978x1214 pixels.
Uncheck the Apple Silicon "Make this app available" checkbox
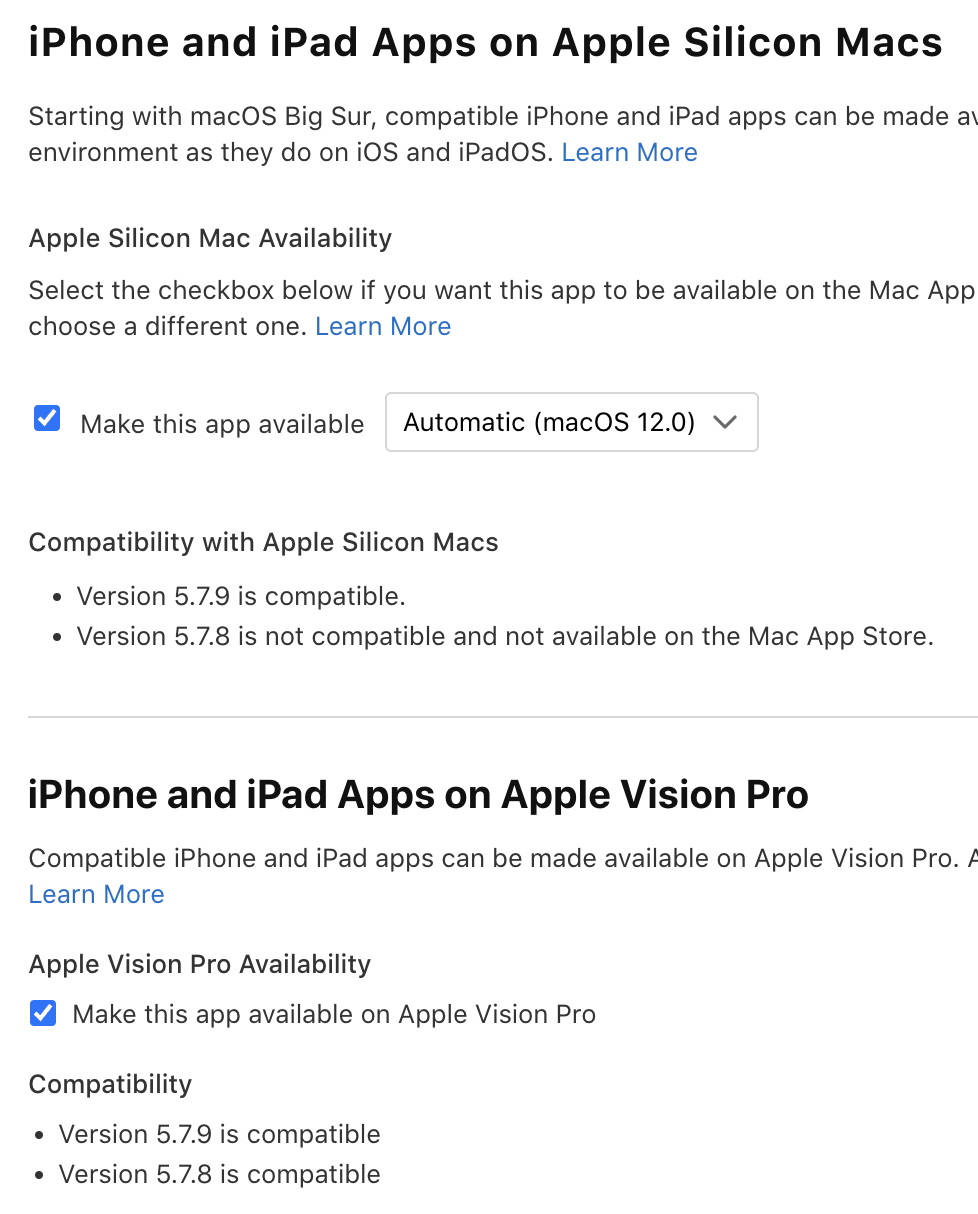[47, 418]
